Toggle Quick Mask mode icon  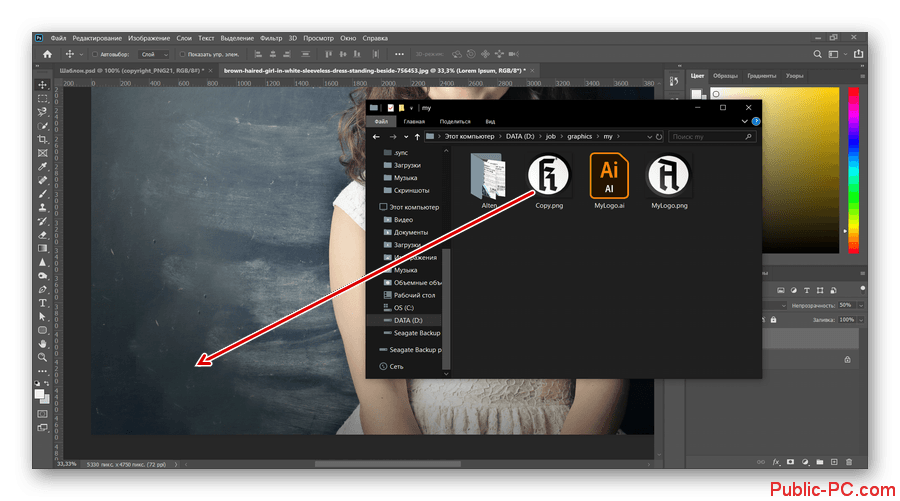42,414
